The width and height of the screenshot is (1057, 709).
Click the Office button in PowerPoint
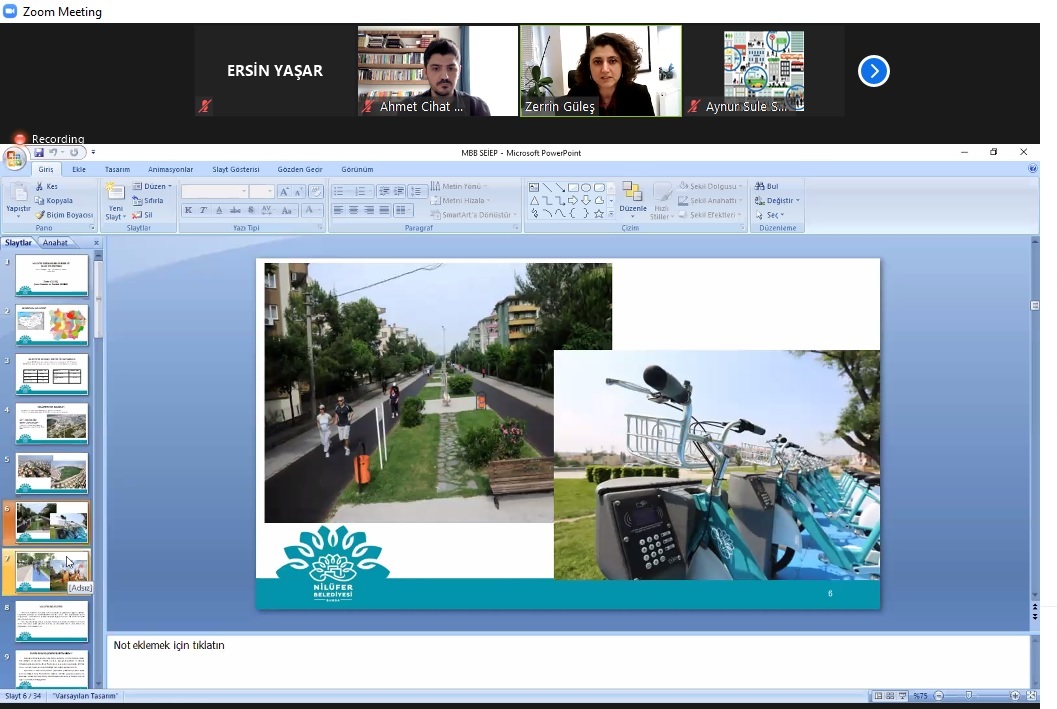pyautogui.click(x=14, y=159)
